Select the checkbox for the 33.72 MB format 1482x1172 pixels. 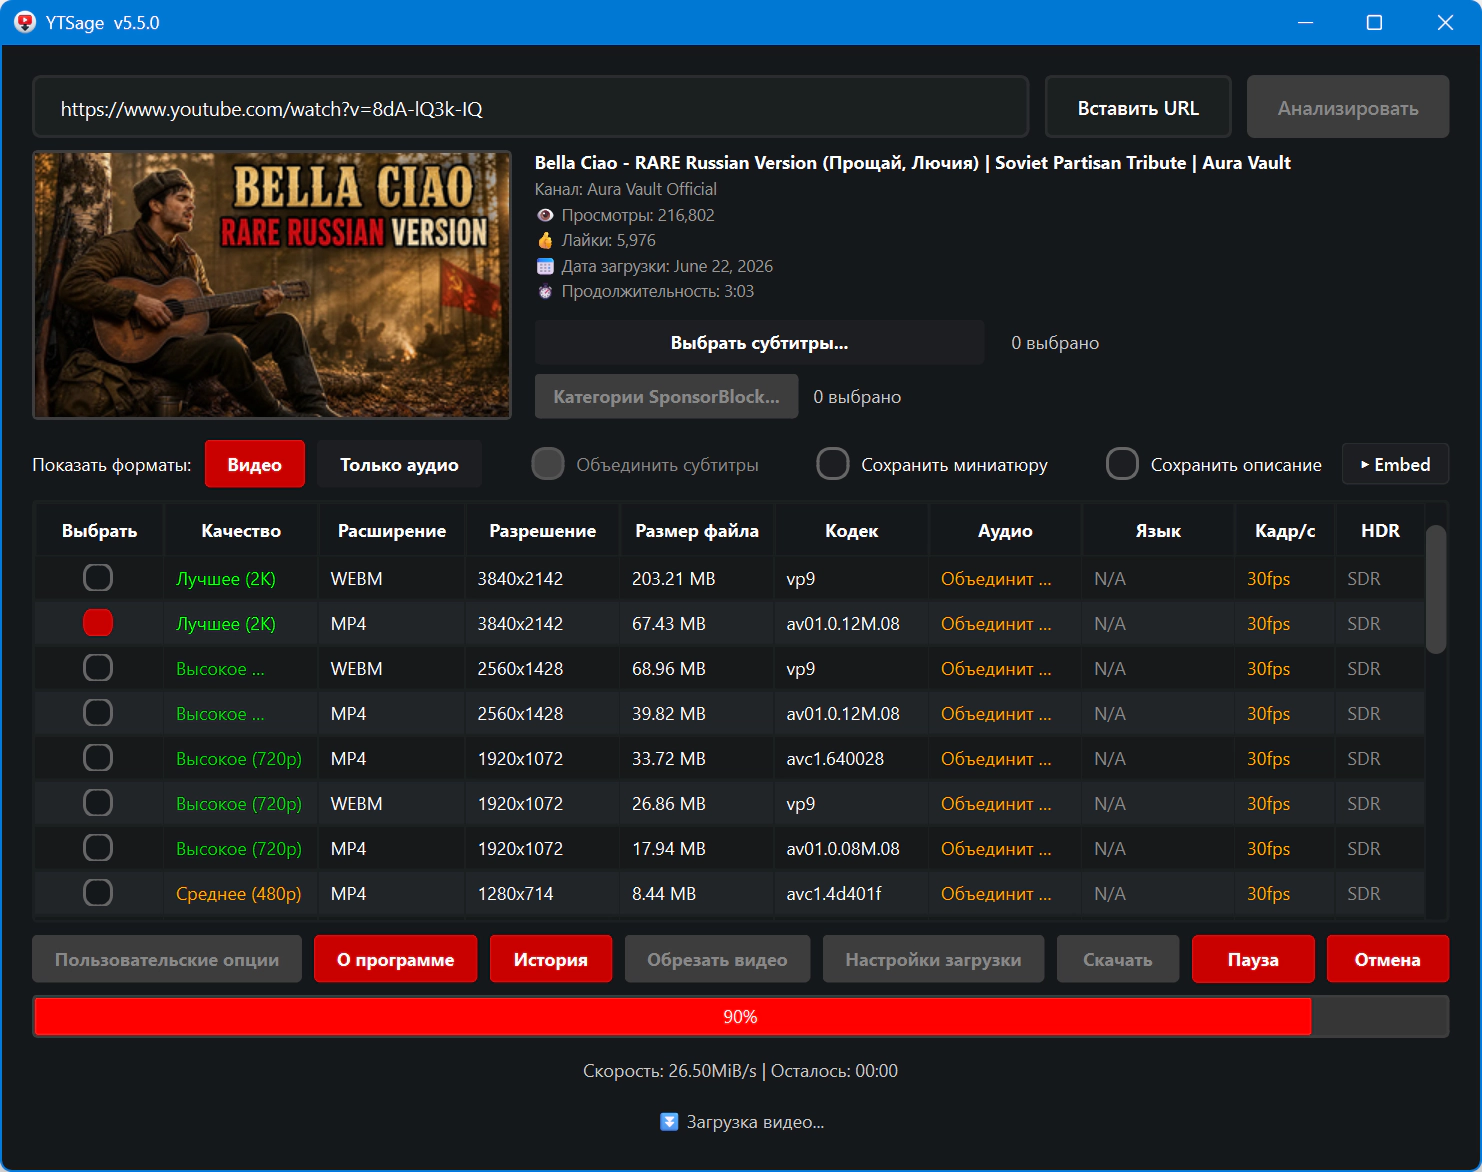[98, 758]
